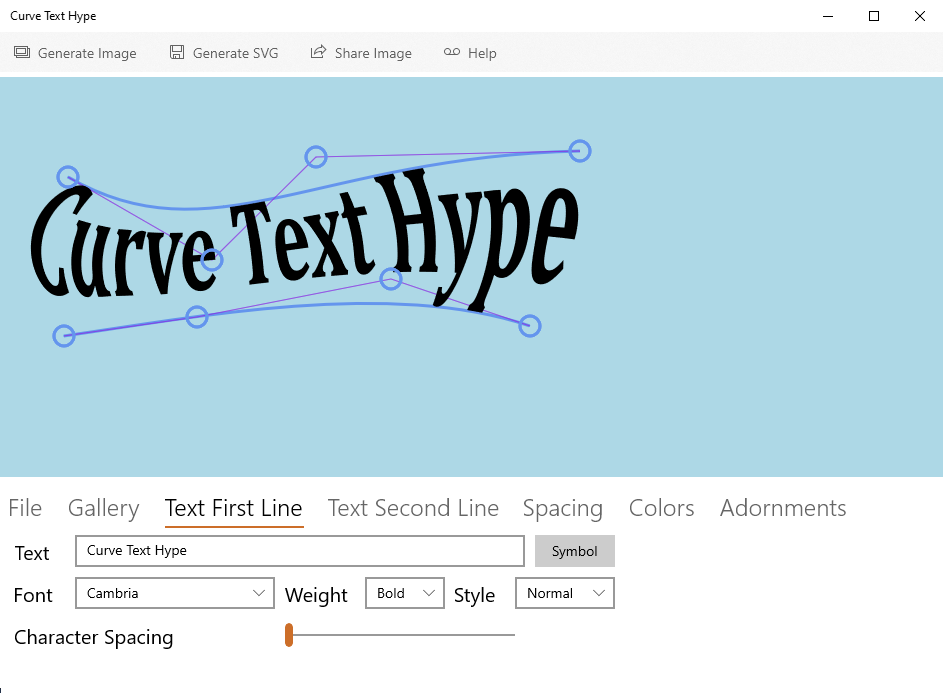Click the Generate SVG save icon
This screenshot has height=693, width=943.
pyautogui.click(x=177, y=52)
